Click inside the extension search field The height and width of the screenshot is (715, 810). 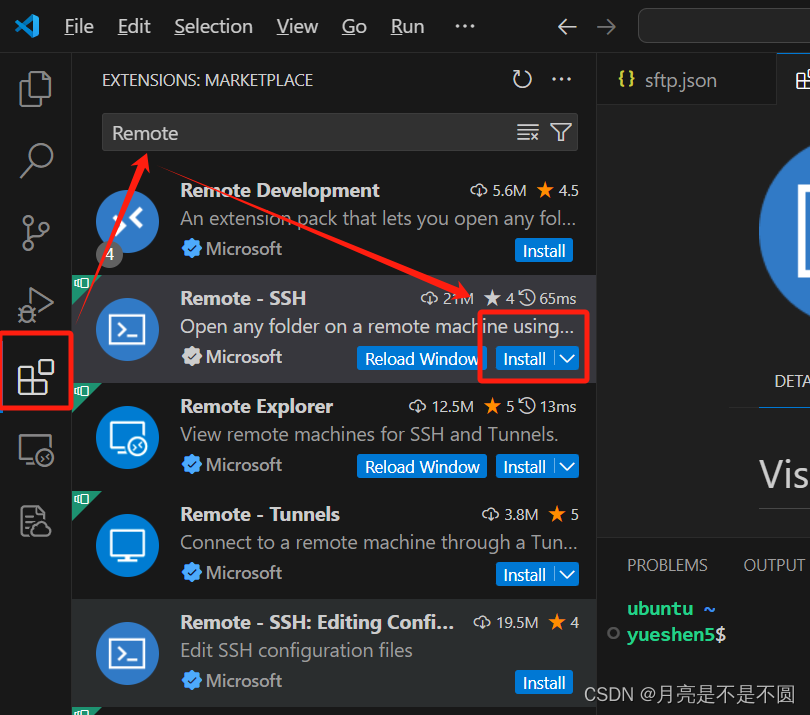(300, 132)
